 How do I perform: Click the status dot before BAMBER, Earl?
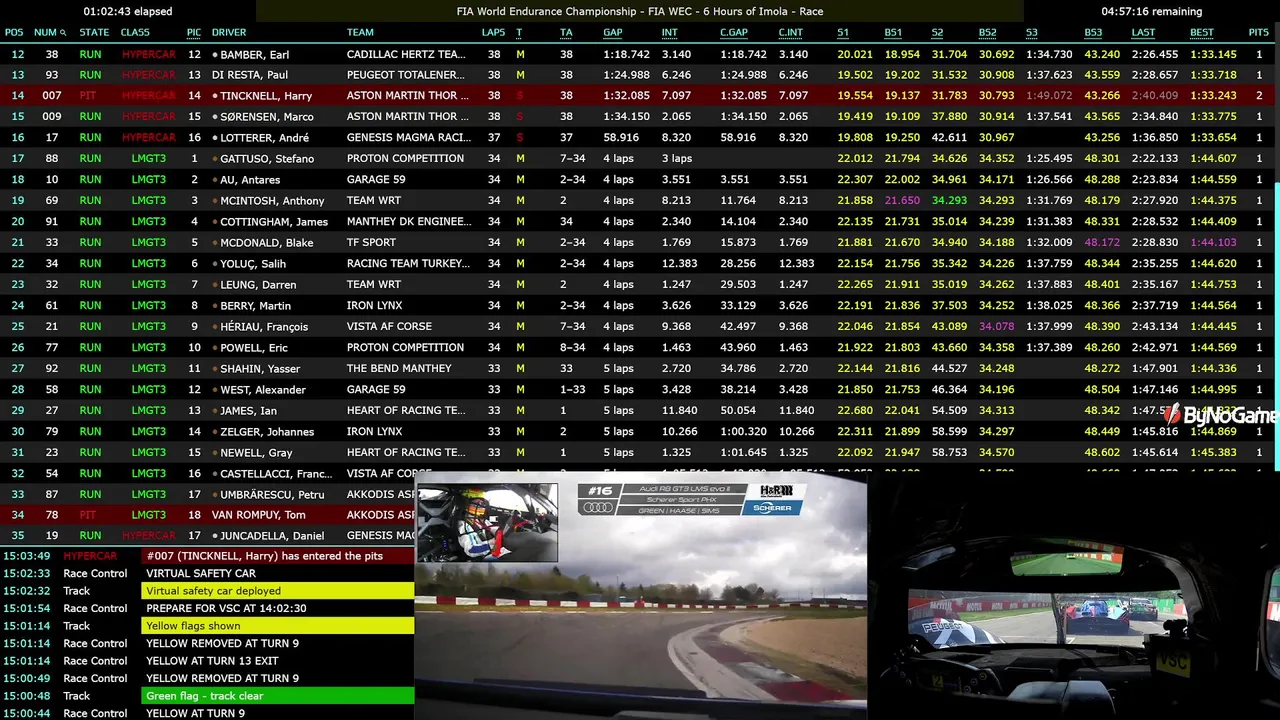point(215,54)
